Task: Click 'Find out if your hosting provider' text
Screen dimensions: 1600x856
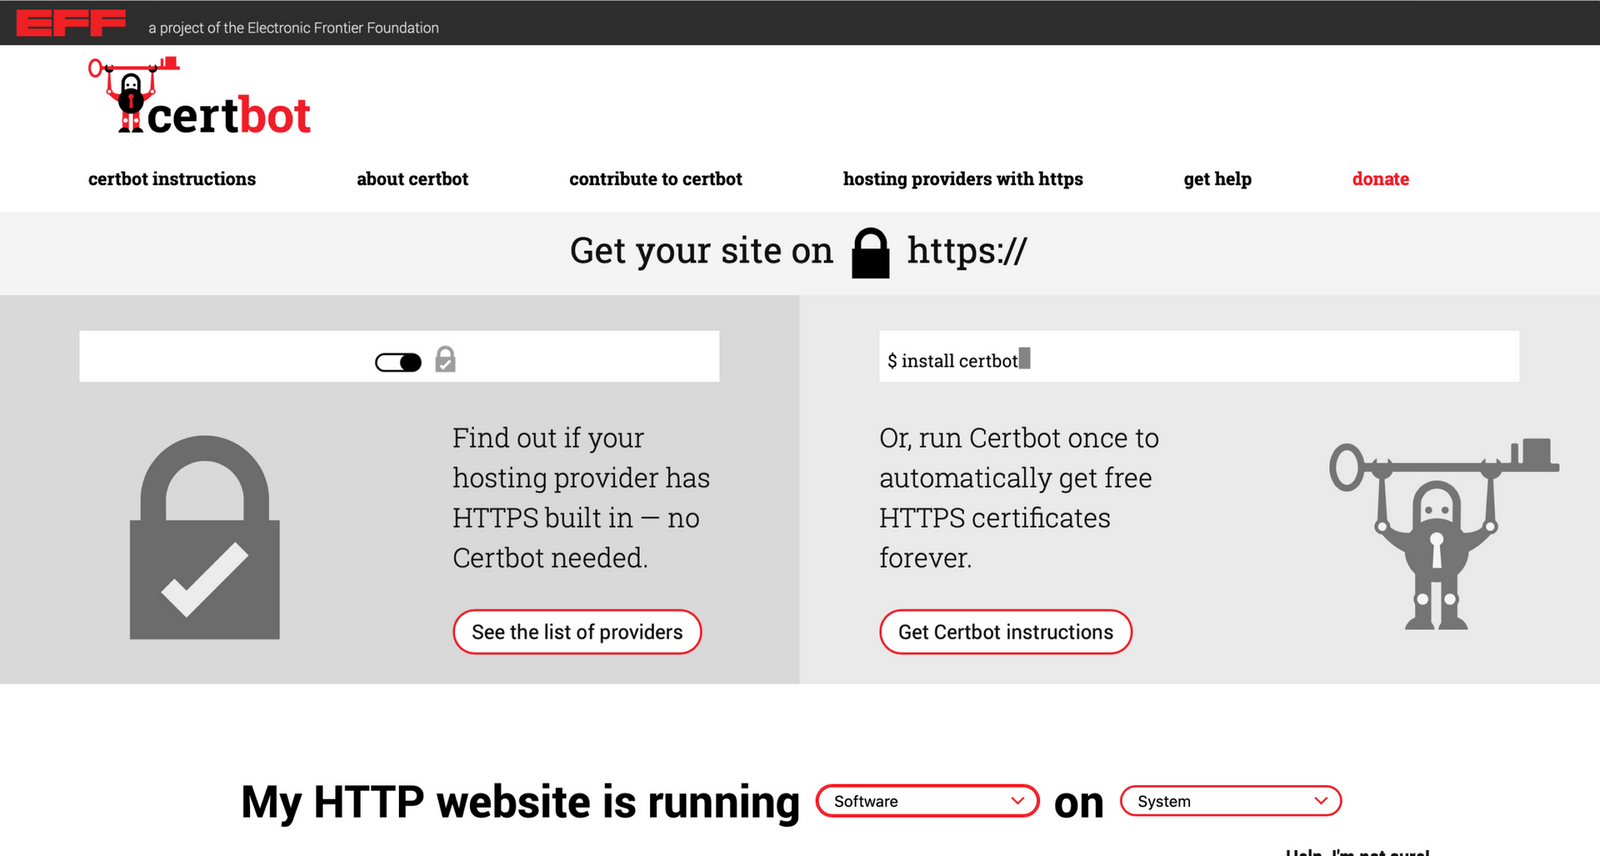Action: pyautogui.click(x=582, y=498)
